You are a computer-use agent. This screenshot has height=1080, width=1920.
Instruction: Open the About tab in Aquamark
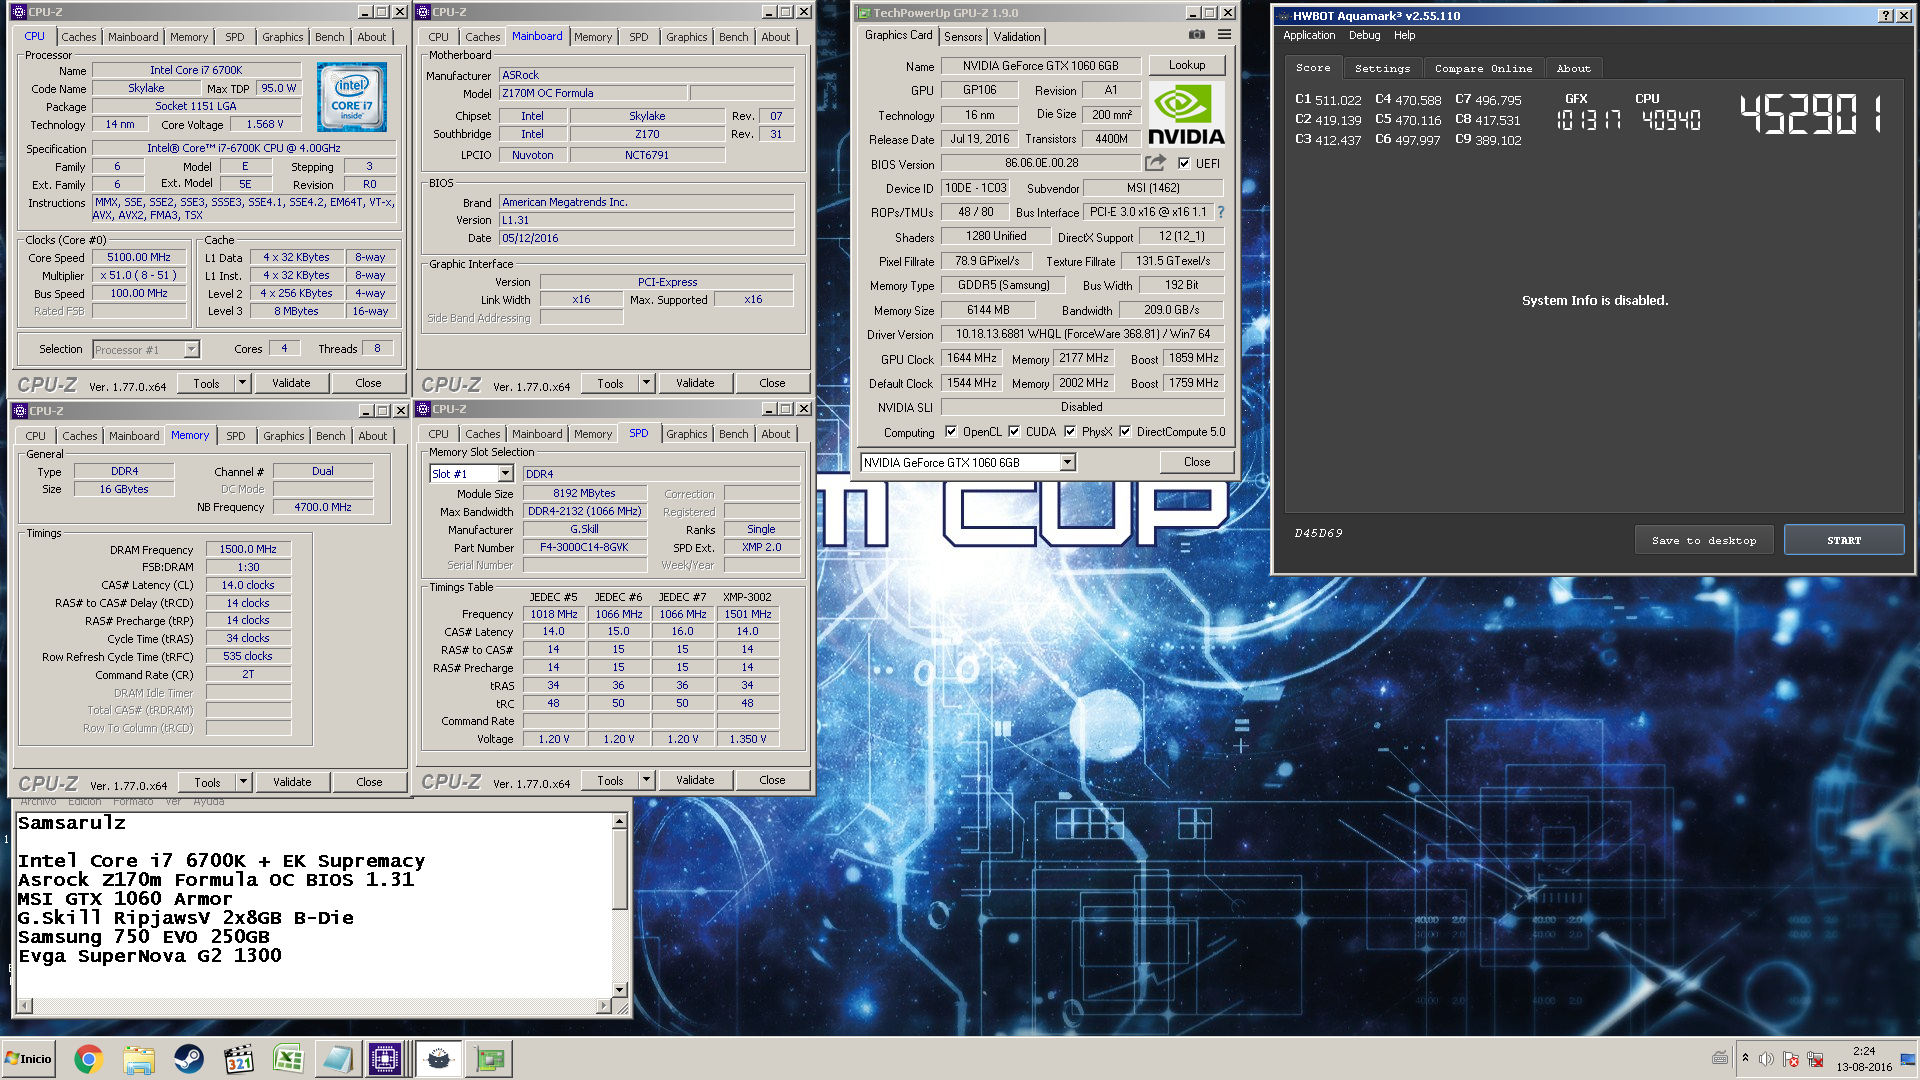1573,68
